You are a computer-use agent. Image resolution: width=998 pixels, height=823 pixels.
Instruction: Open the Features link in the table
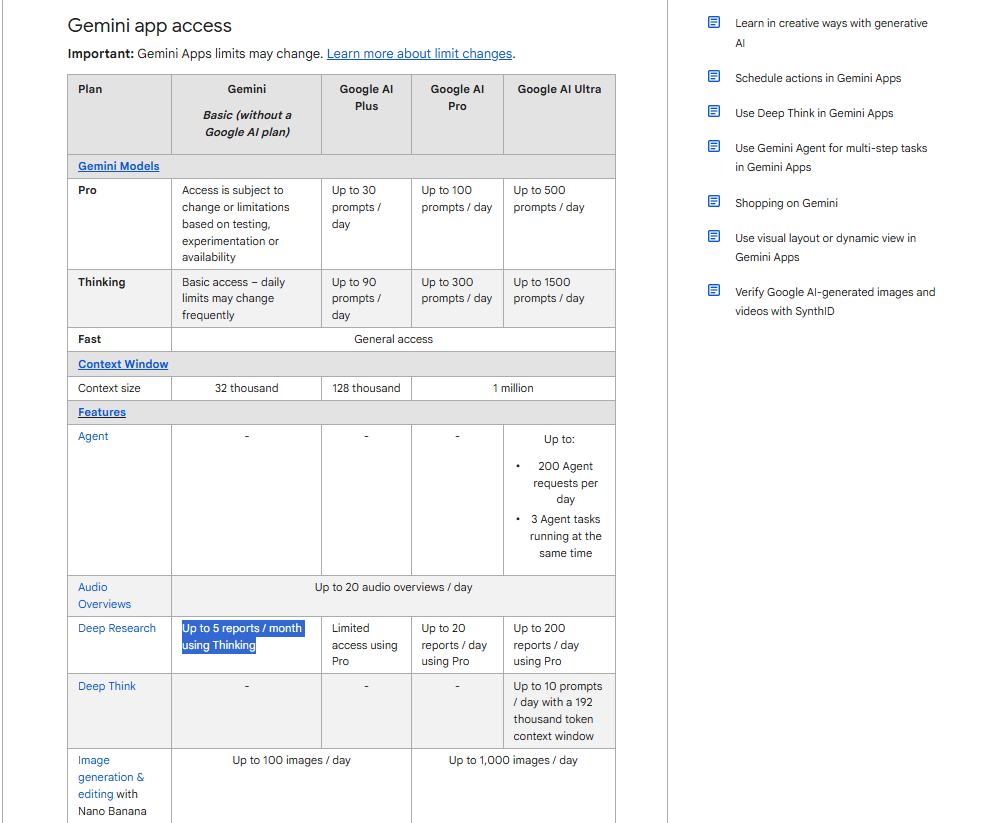point(101,412)
